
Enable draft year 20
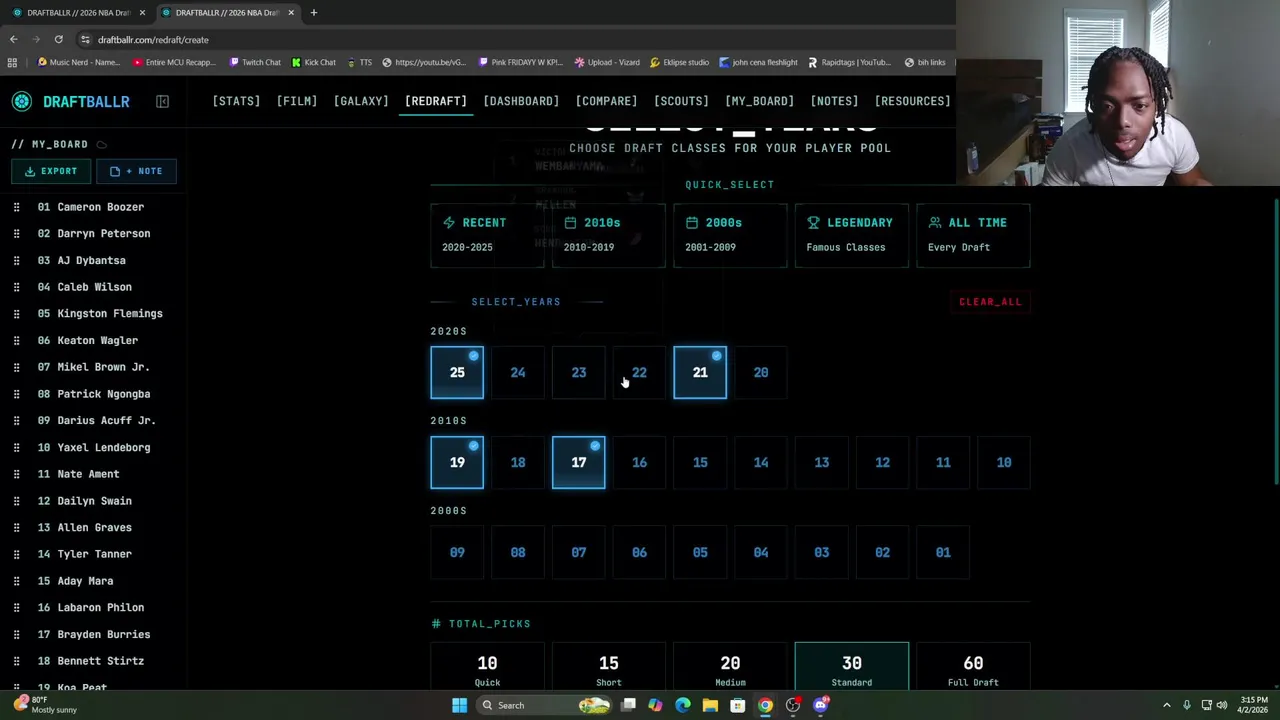(x=761, y=372)
